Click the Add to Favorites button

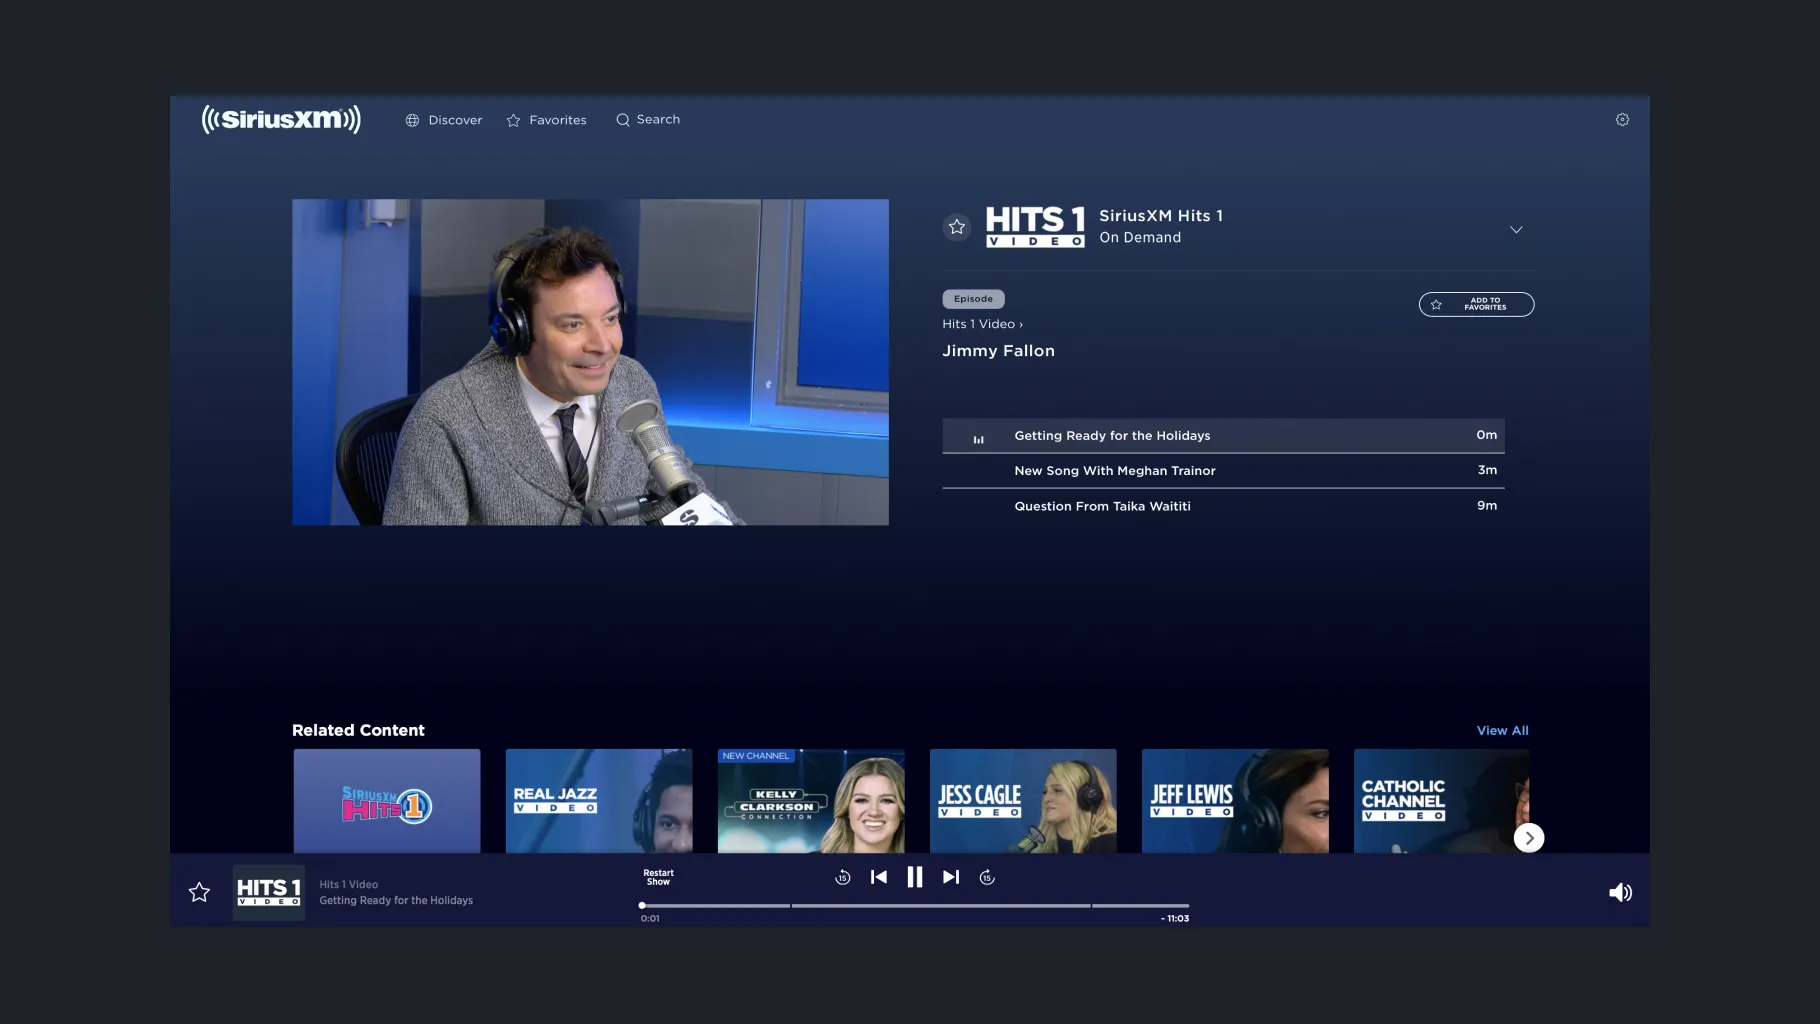(x=1476, y=304)
